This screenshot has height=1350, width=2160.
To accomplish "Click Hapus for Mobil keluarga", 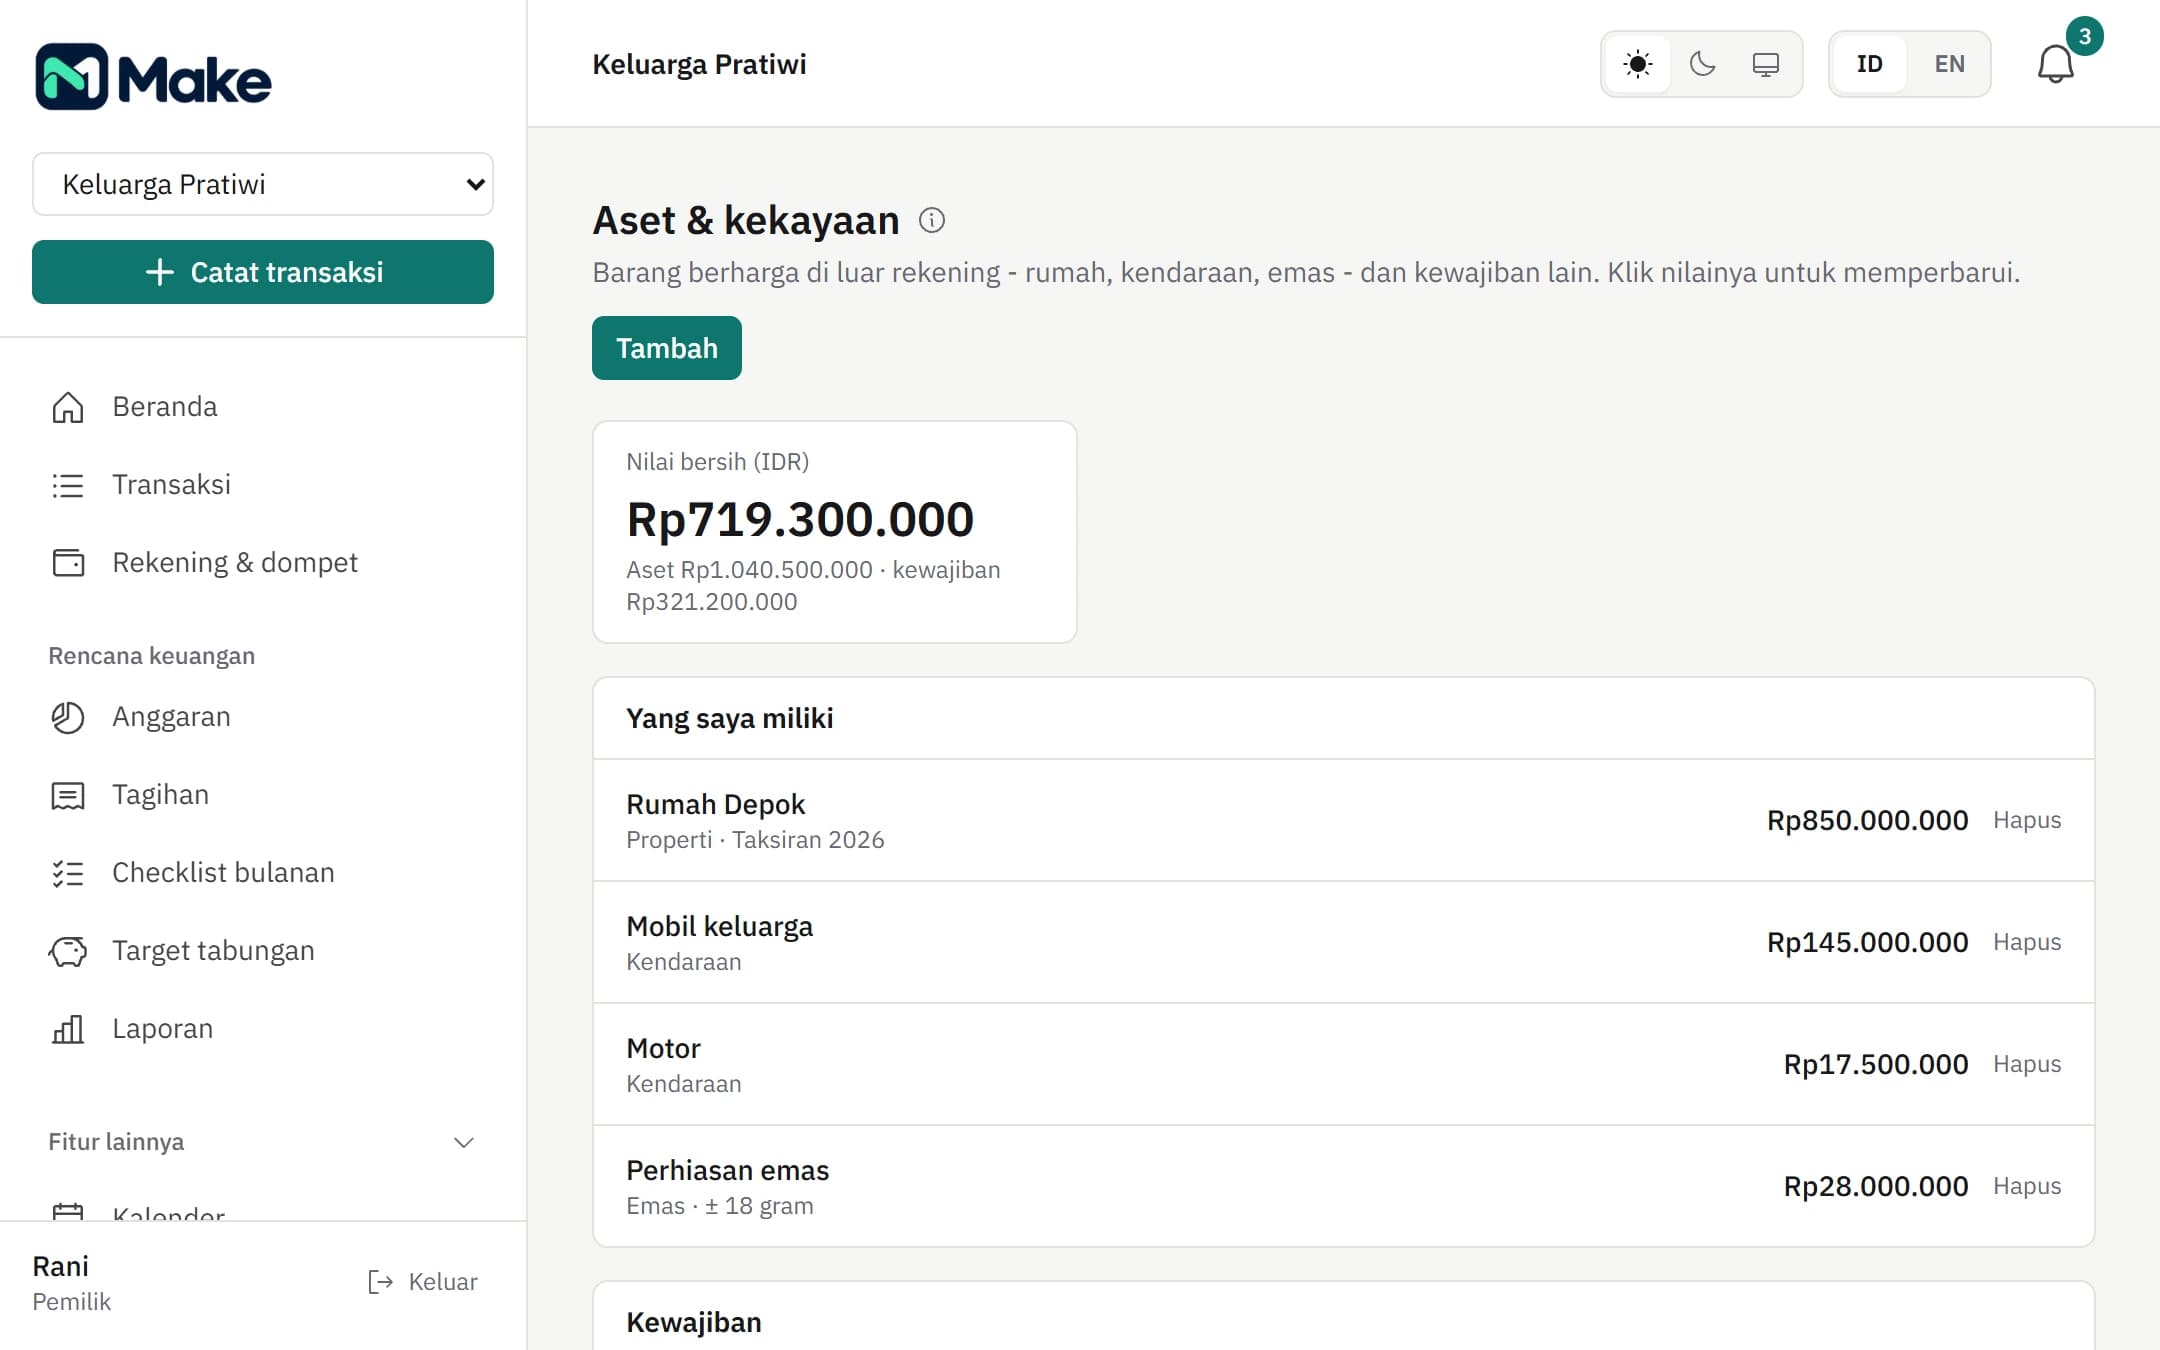I will point(2027,942).
